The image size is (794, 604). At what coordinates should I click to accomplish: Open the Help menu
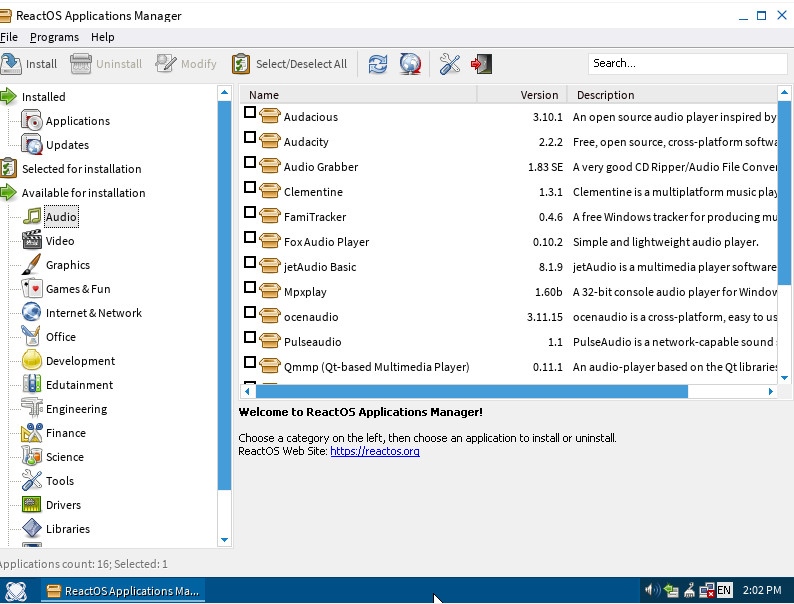click(x=103, y=37)
